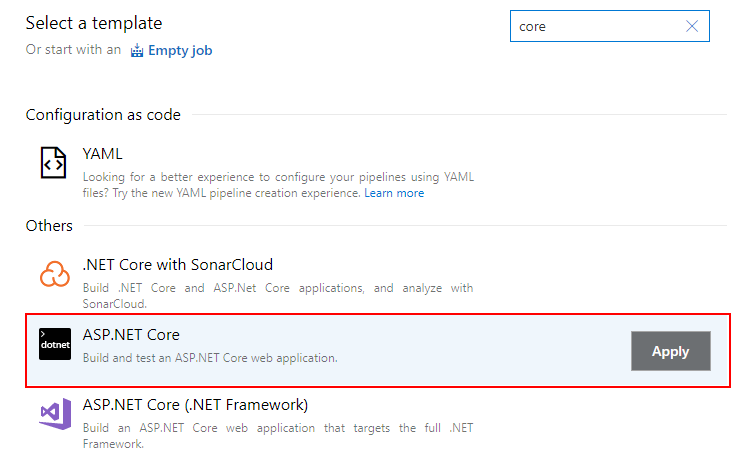The height and width of the screenshot is (471, 748).
Task: Click the Select a template heading
Action: pyautogui.click(x=94, y=23)
